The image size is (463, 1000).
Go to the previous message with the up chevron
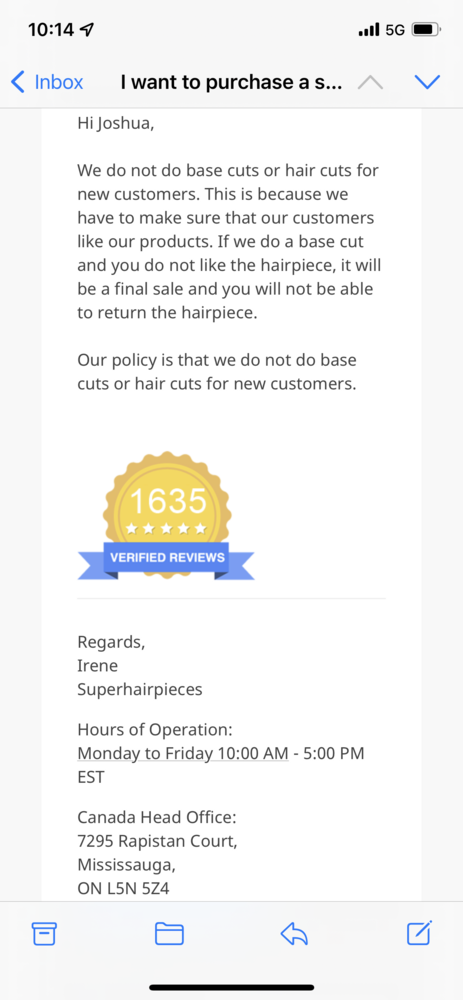pos(371,82)
